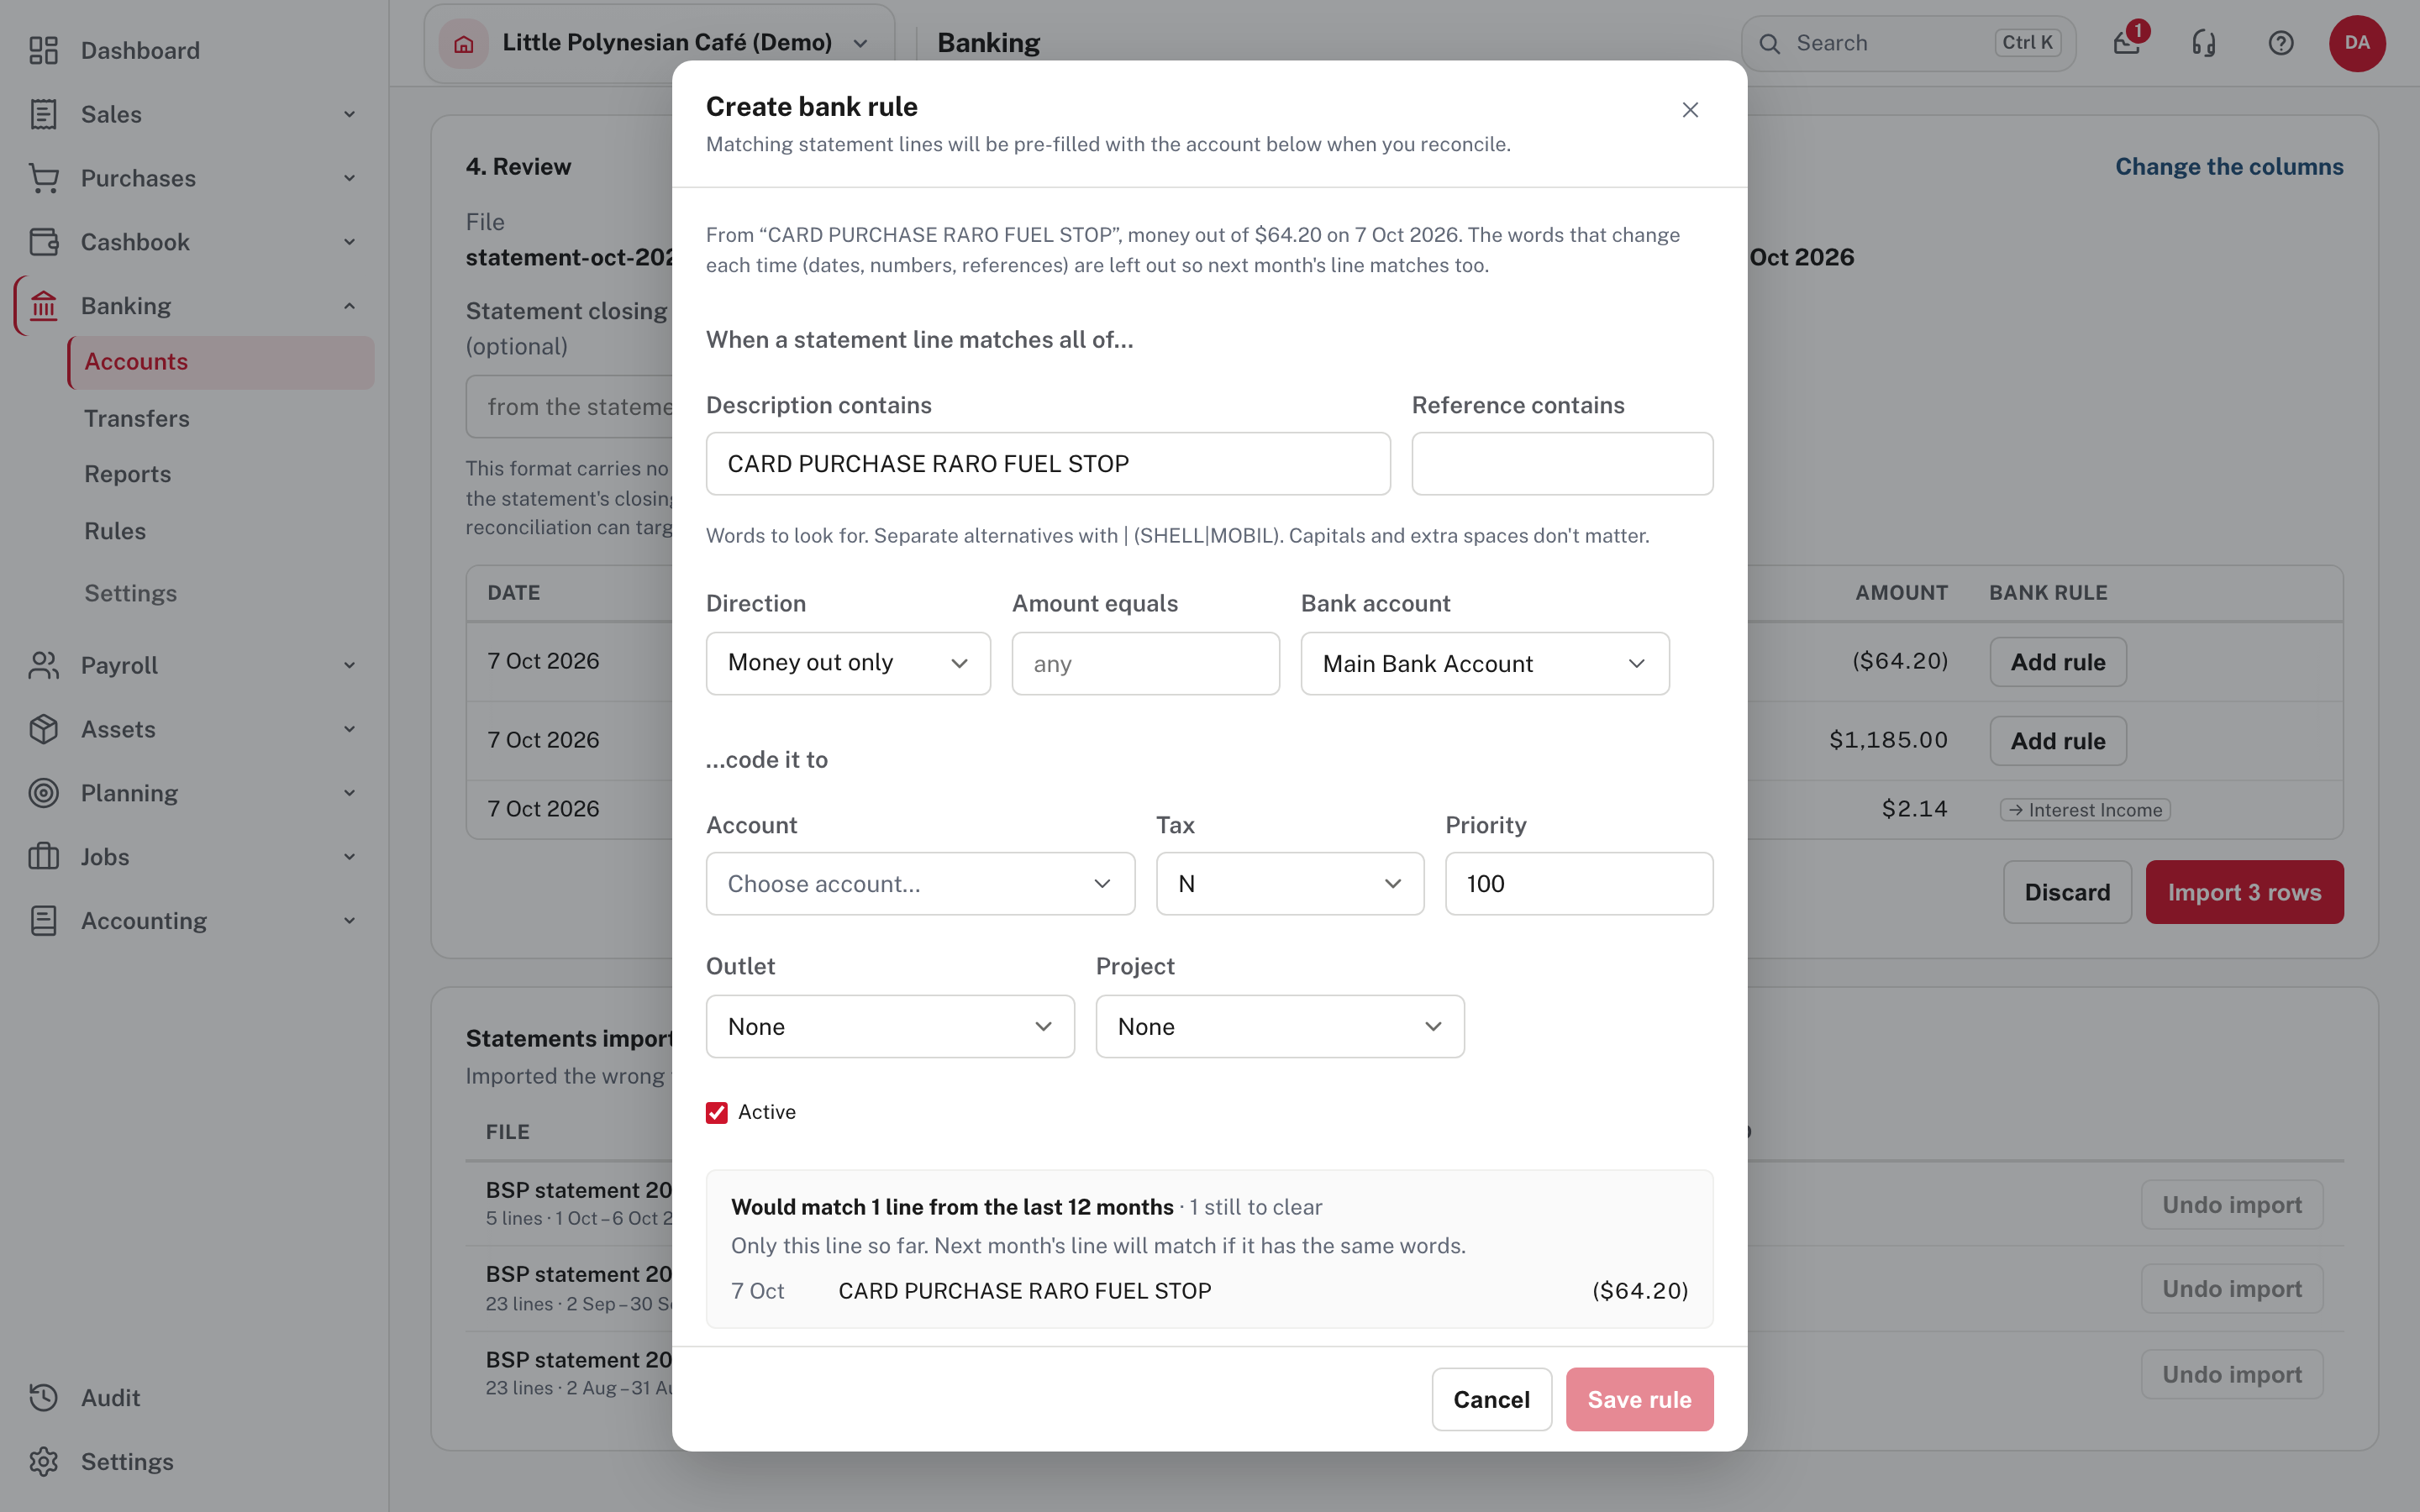The image size is (2420, 1512).
Task: Open the notifications inbox icon
Action: tap(2127, 43)
